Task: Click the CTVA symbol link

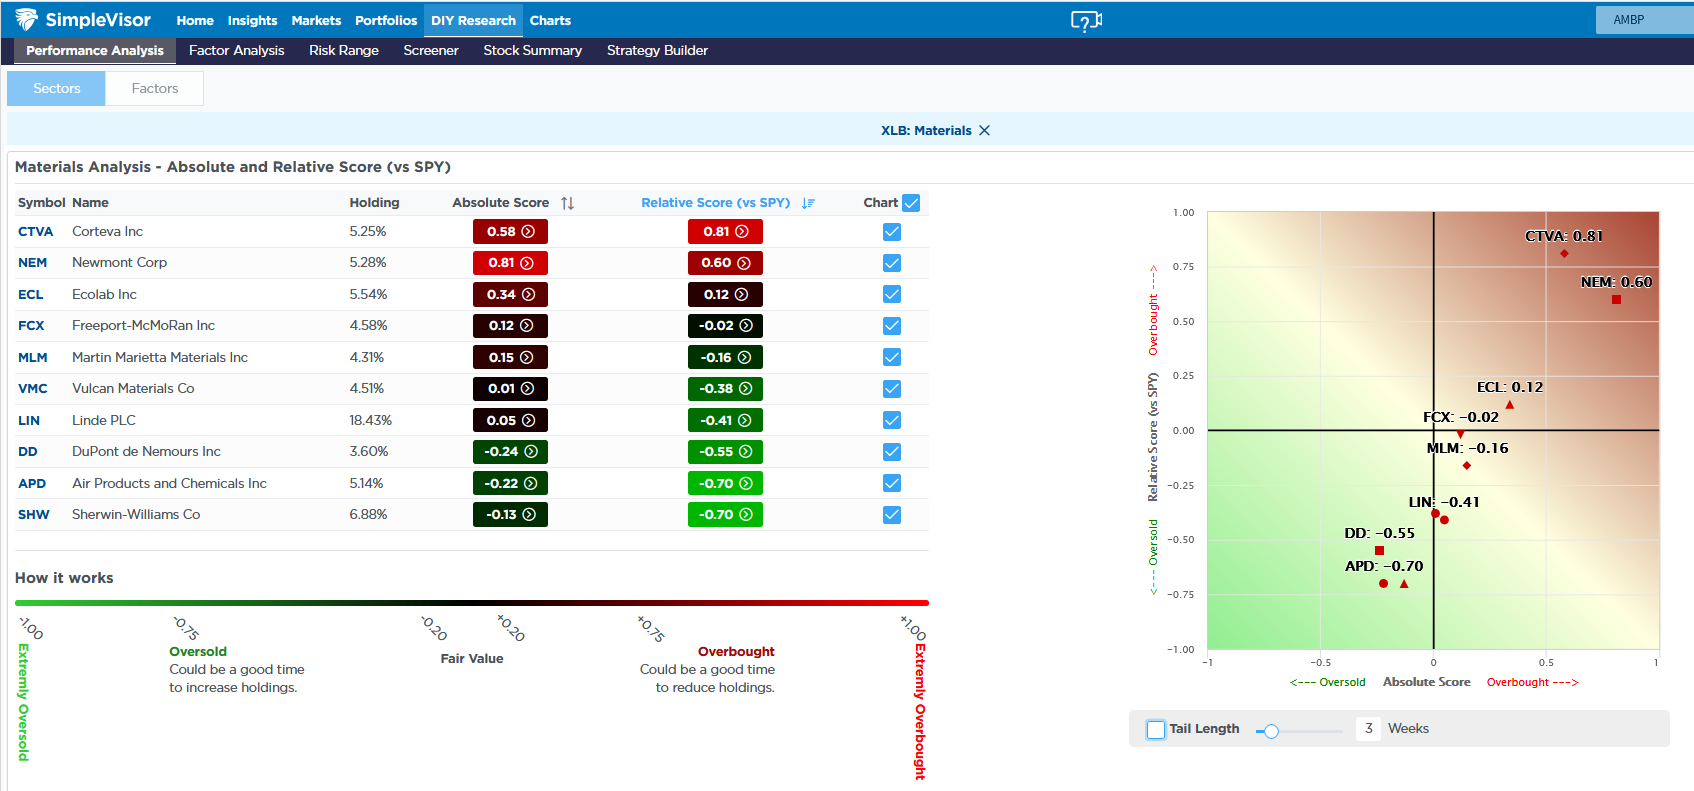Action: 35,231
